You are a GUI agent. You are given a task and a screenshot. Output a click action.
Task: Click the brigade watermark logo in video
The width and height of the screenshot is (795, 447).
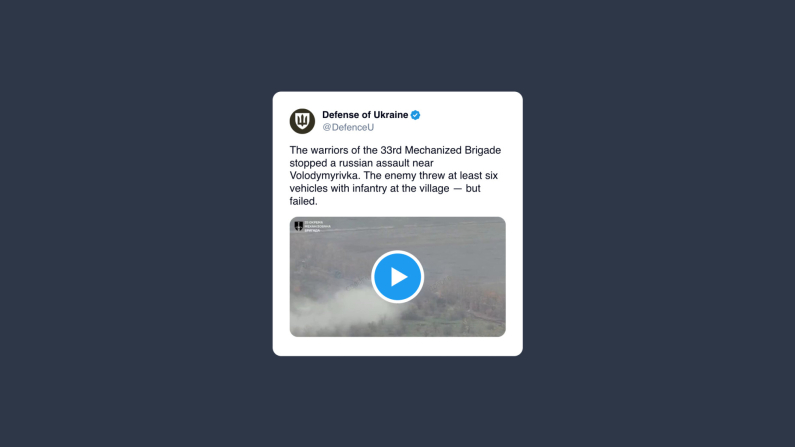click(299, 226)
